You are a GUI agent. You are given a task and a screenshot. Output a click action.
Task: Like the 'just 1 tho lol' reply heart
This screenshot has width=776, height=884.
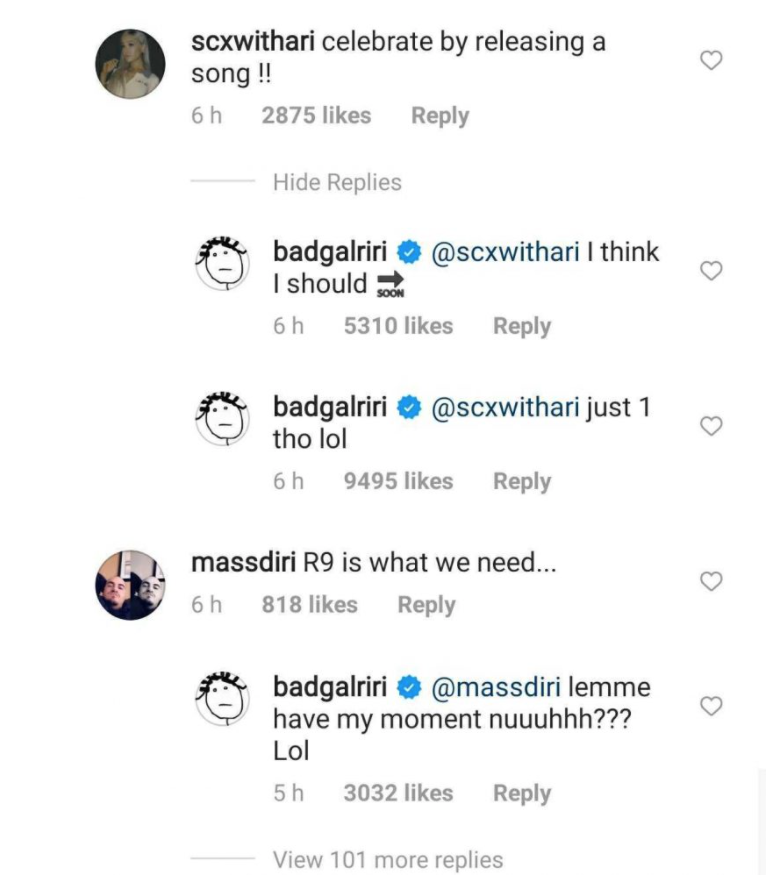(711, 426)
